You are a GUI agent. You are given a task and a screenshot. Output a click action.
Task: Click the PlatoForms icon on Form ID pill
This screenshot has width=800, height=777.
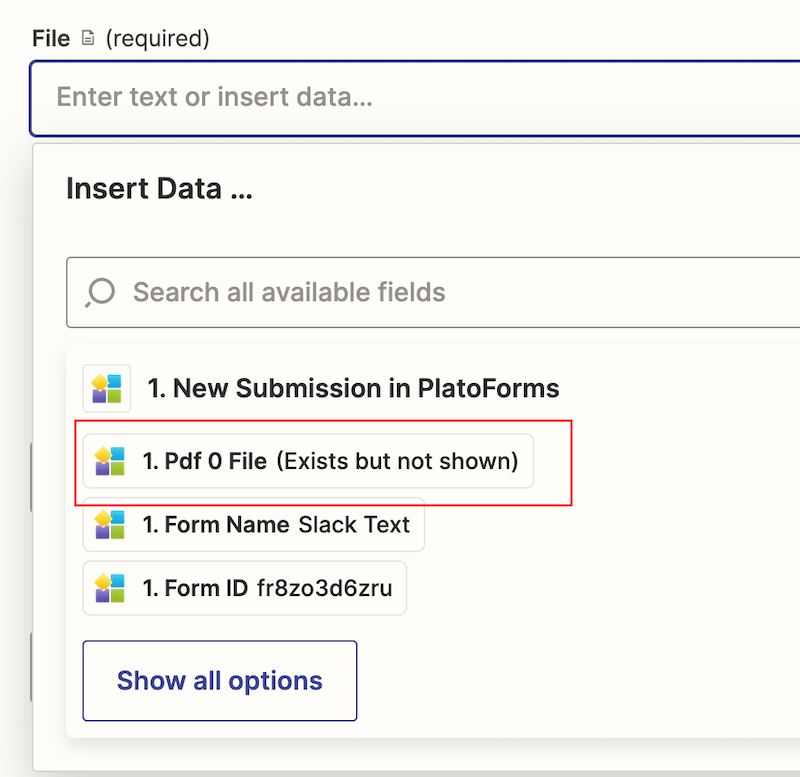point(110,589)
